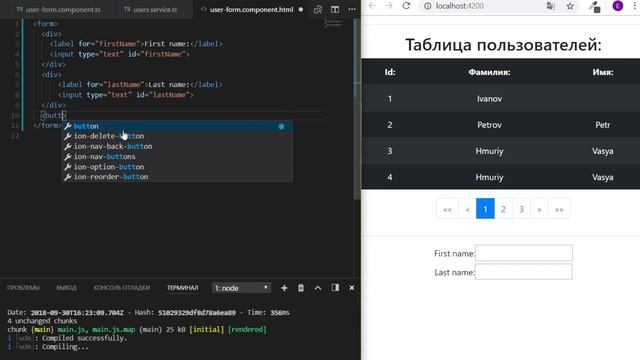This screenshot has height=360, width=640.
Task: Split the editor with the split icon
Action: click(x=335, y=9)
